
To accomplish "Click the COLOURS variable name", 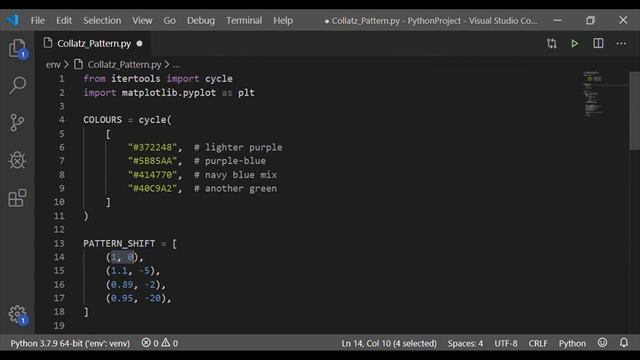I will click(102, 120).
